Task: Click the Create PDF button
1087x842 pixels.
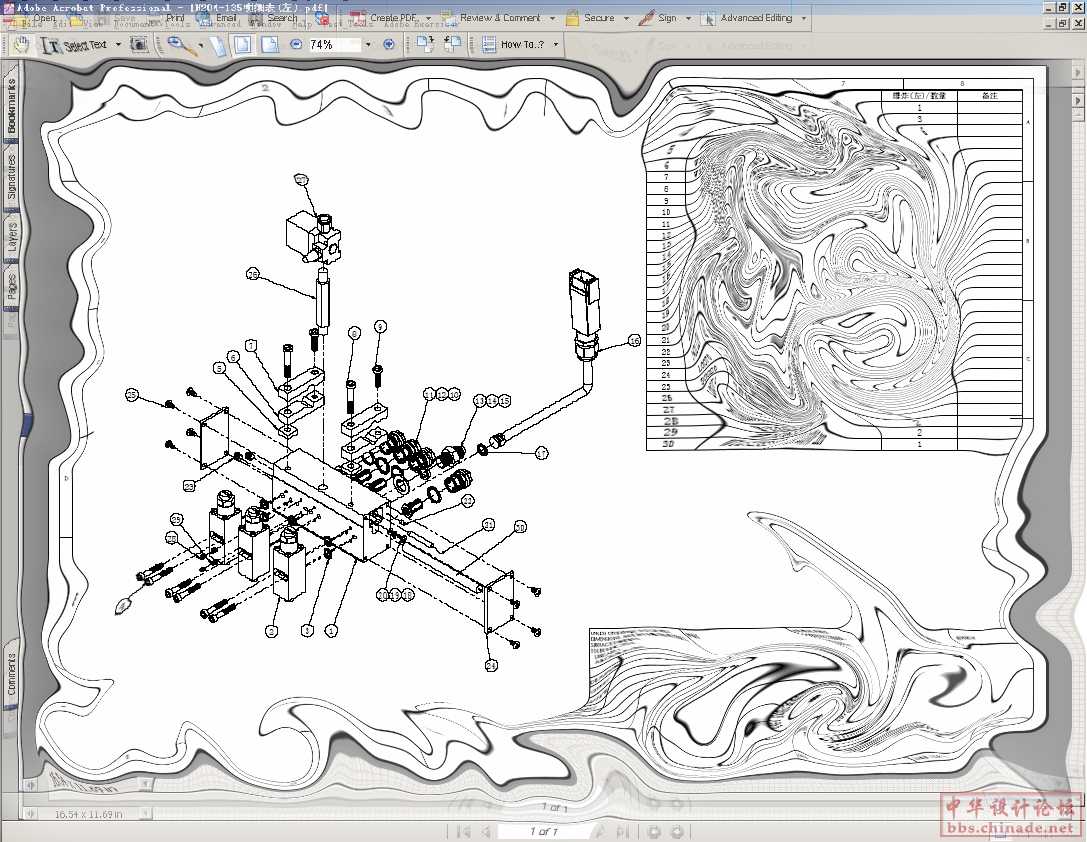Action: (x=385, y=18)
